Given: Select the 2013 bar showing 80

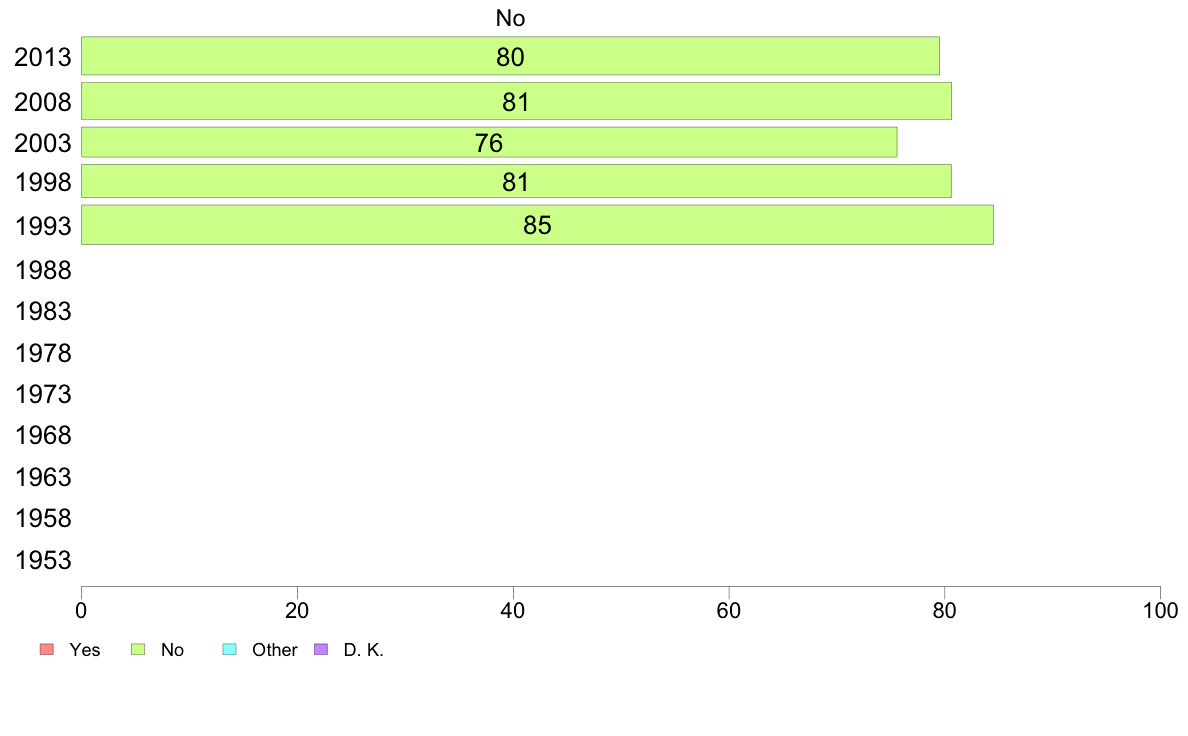Looking at the screenshot, I should (x=510, y=56).
